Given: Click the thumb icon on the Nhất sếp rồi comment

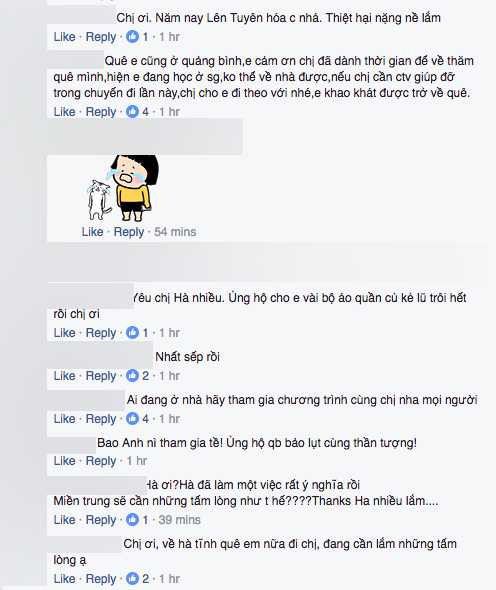Looking at the screenshot, I should 132,375.
